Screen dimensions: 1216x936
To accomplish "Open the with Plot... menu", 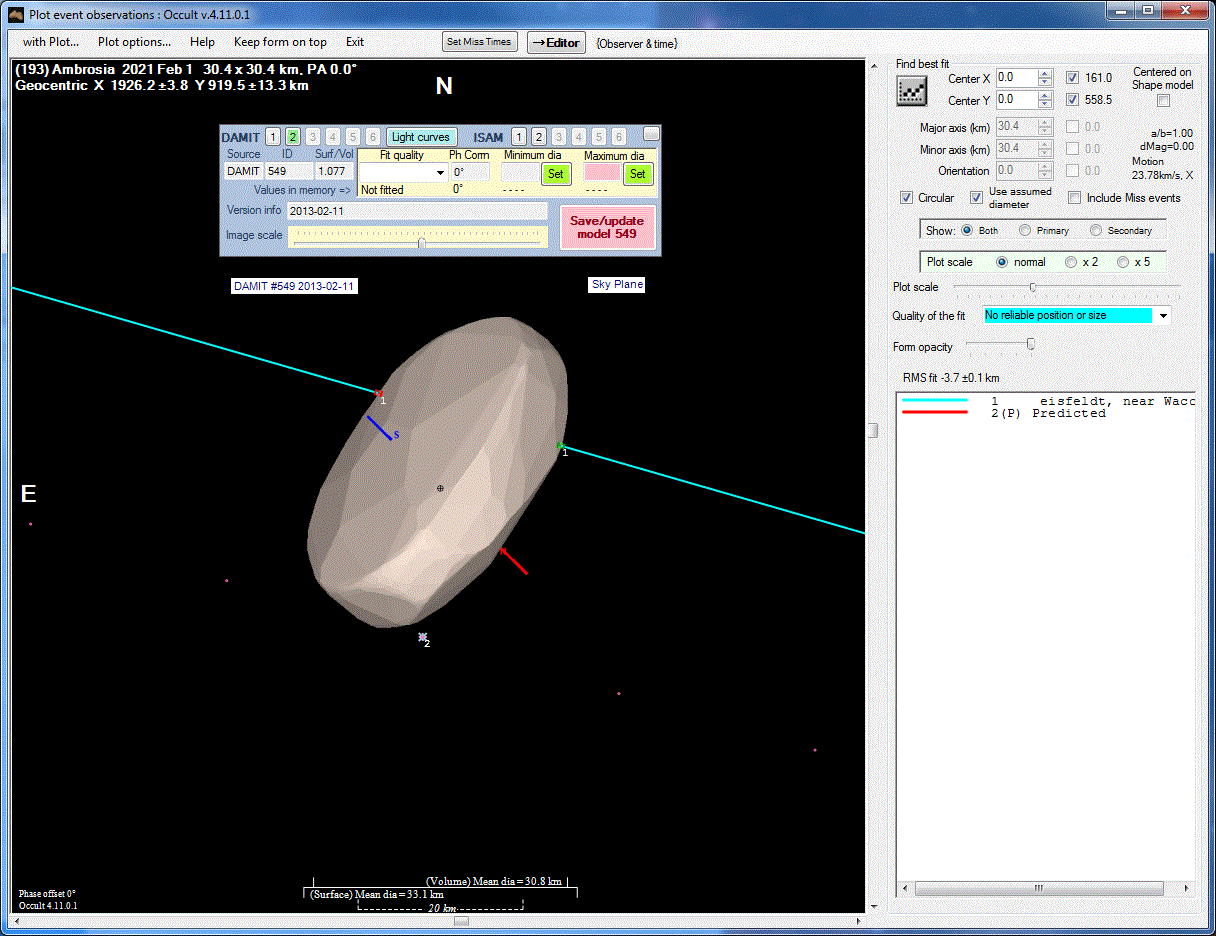I will [52, 42].
